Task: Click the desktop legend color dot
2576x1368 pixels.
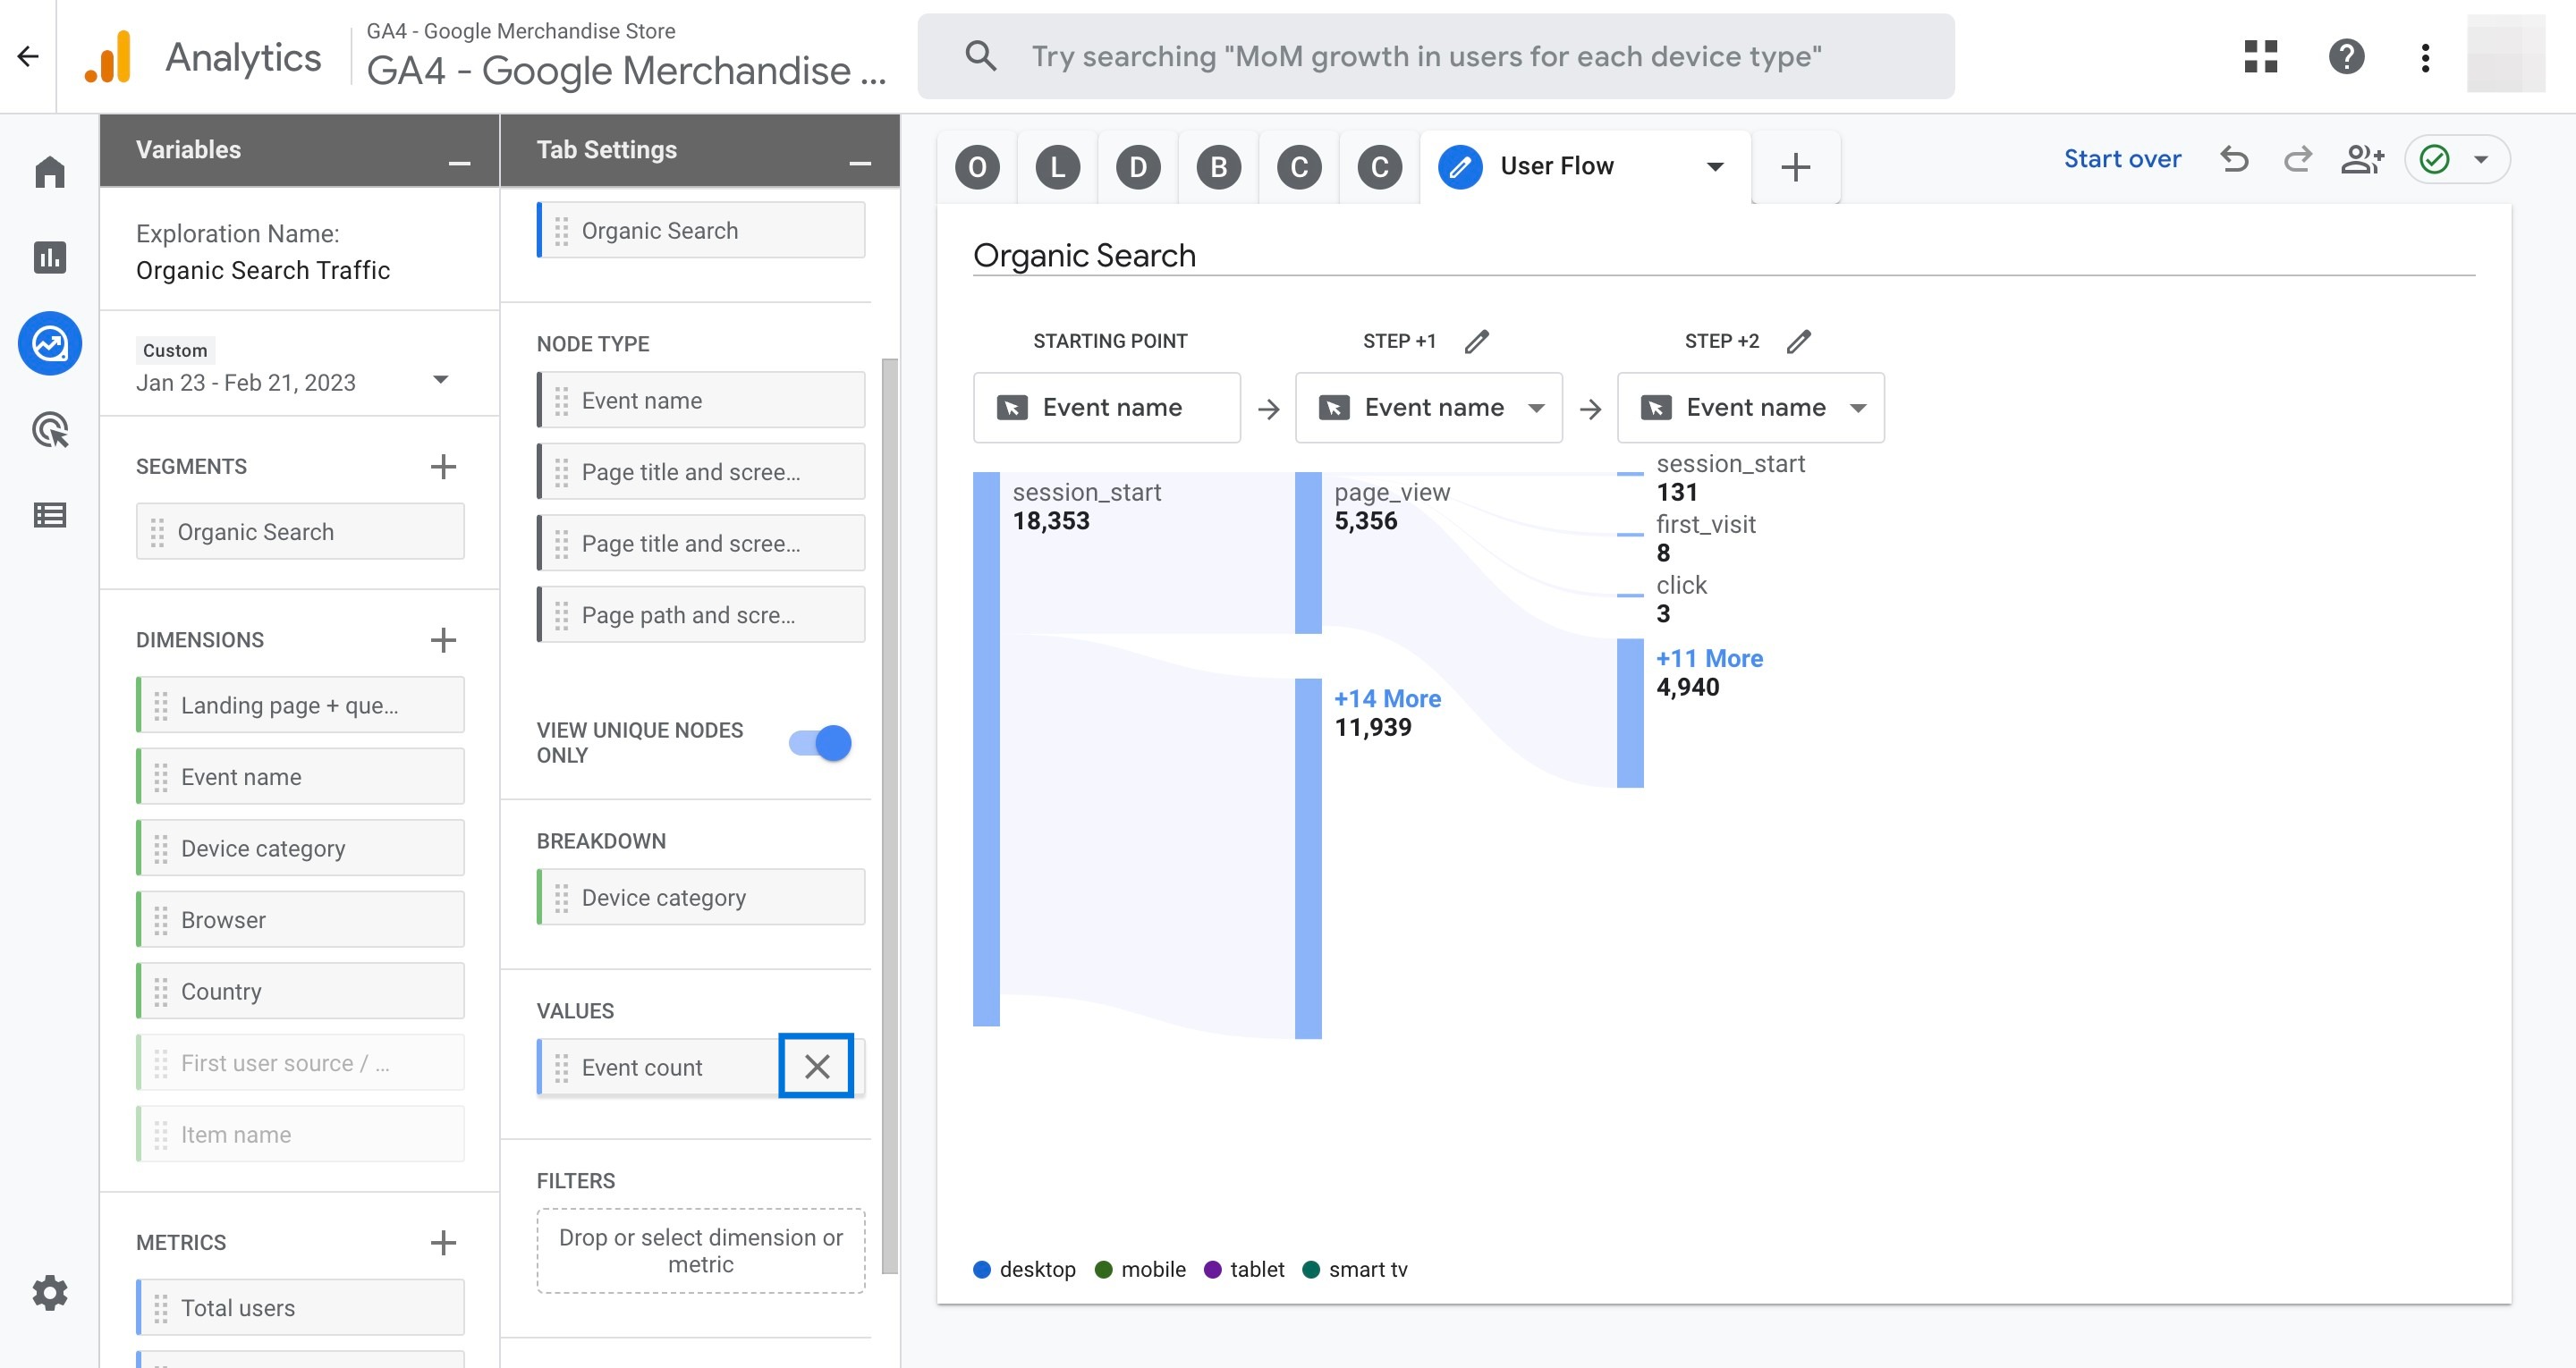Action: 982,1269
